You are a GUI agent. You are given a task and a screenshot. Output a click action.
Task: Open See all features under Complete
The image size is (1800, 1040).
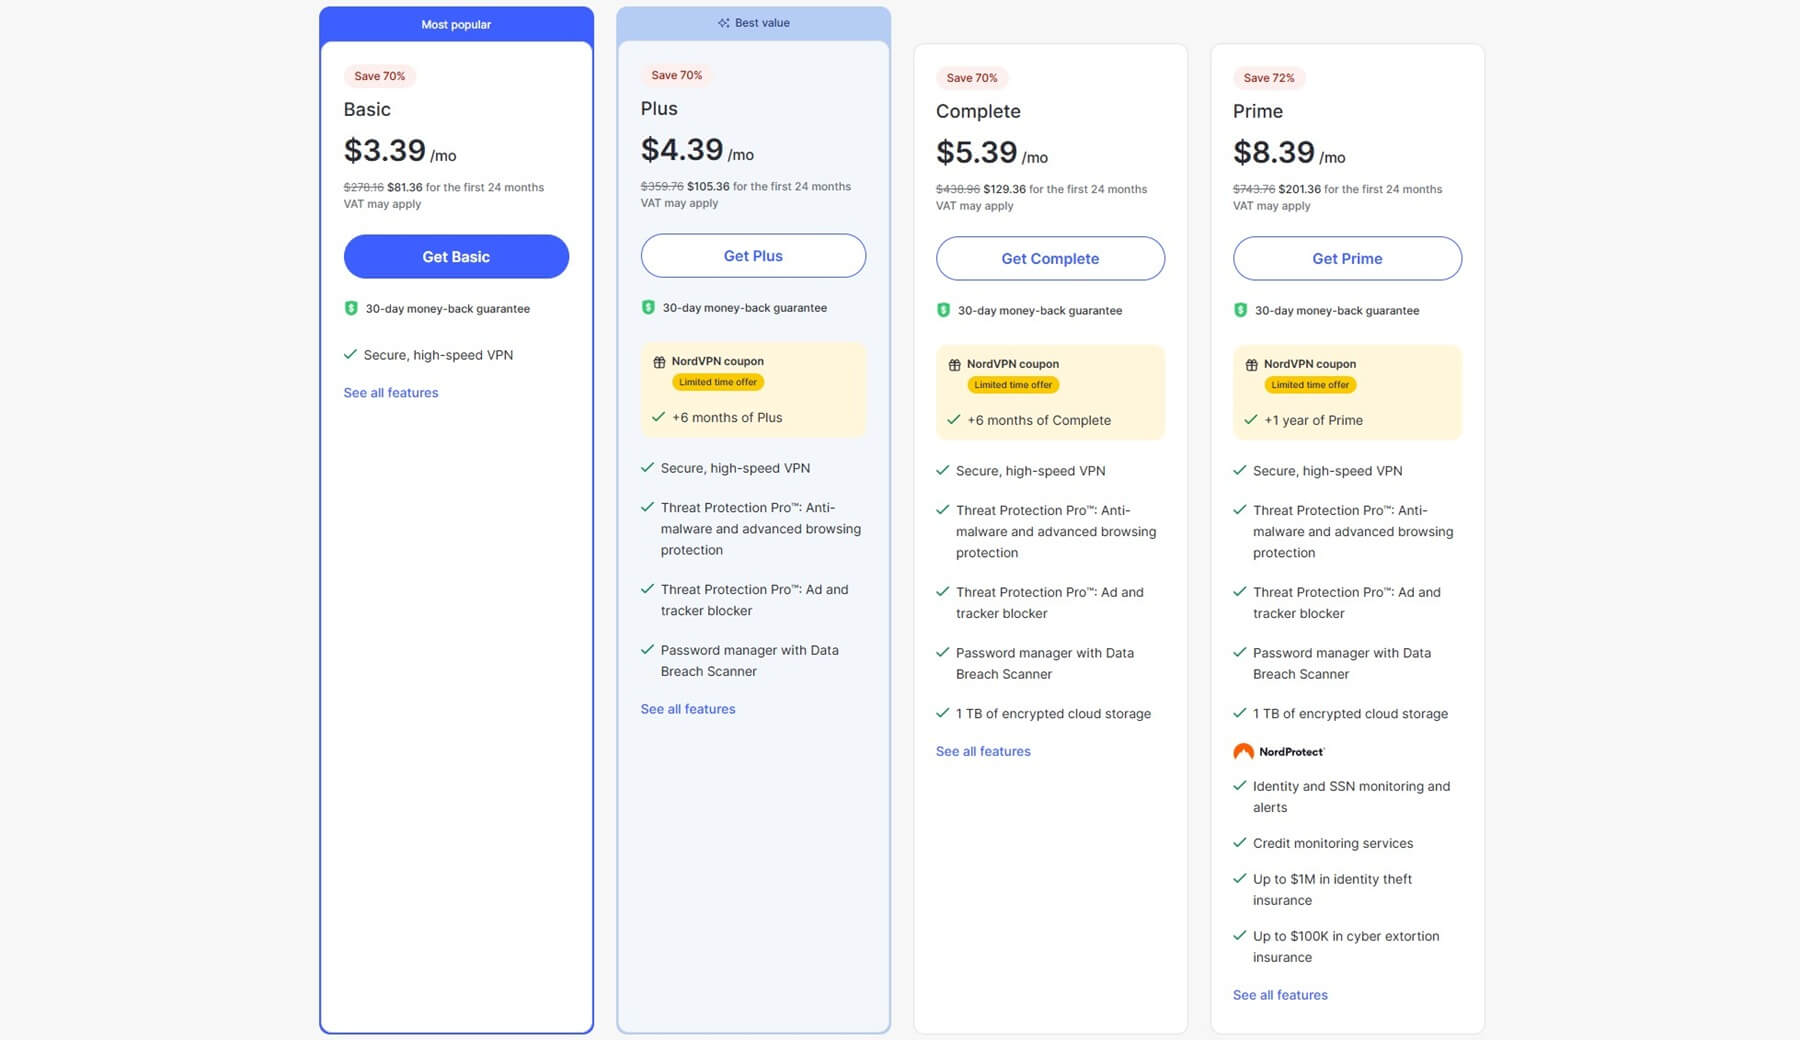click(983, 751)
